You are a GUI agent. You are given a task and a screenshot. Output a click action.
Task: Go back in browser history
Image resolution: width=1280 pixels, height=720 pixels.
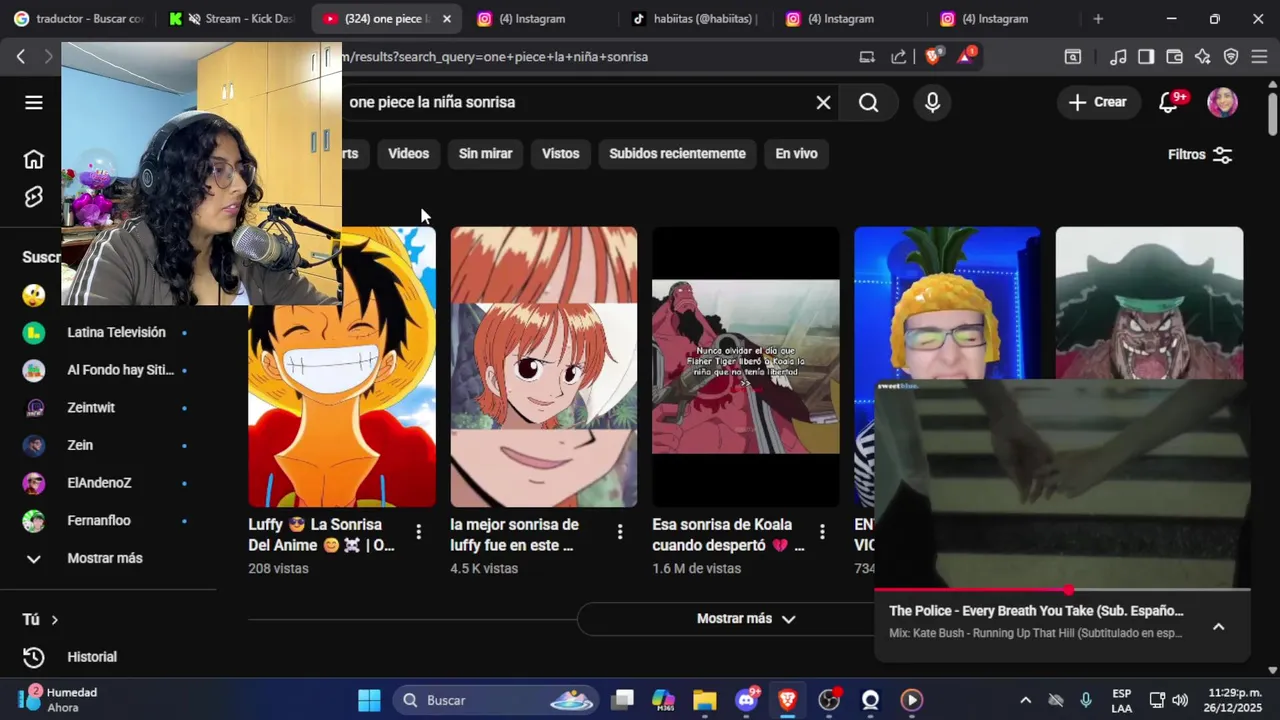(x=21, y=57)
